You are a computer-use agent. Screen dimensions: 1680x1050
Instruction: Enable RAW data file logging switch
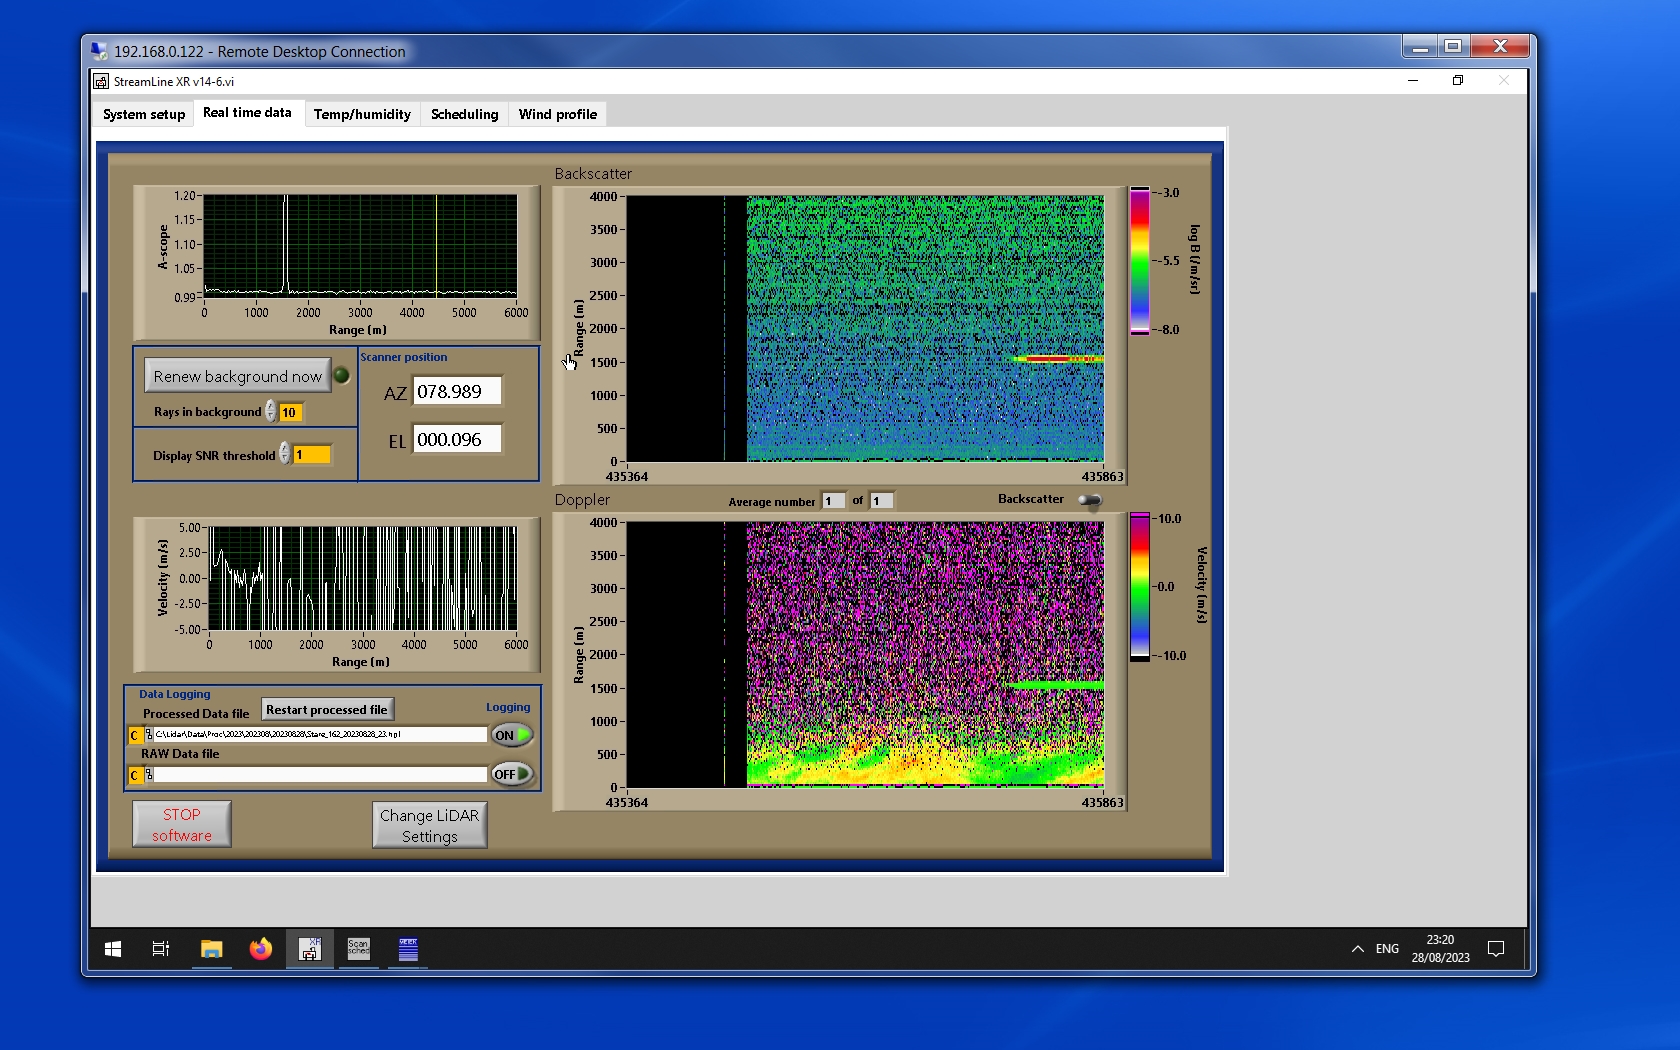click(x=511, y=774)
